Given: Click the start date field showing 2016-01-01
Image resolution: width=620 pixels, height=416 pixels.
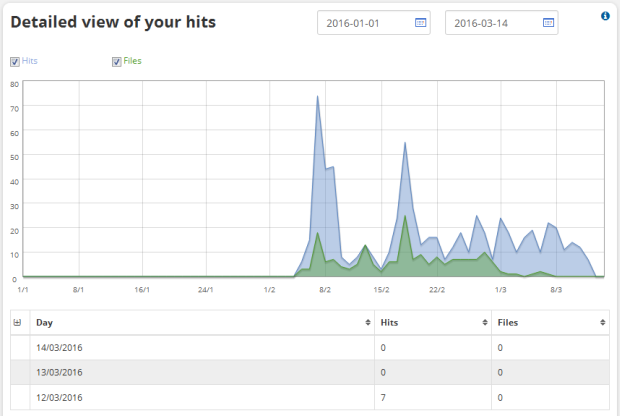Looking at the screenshot, I should pos(362,22).
